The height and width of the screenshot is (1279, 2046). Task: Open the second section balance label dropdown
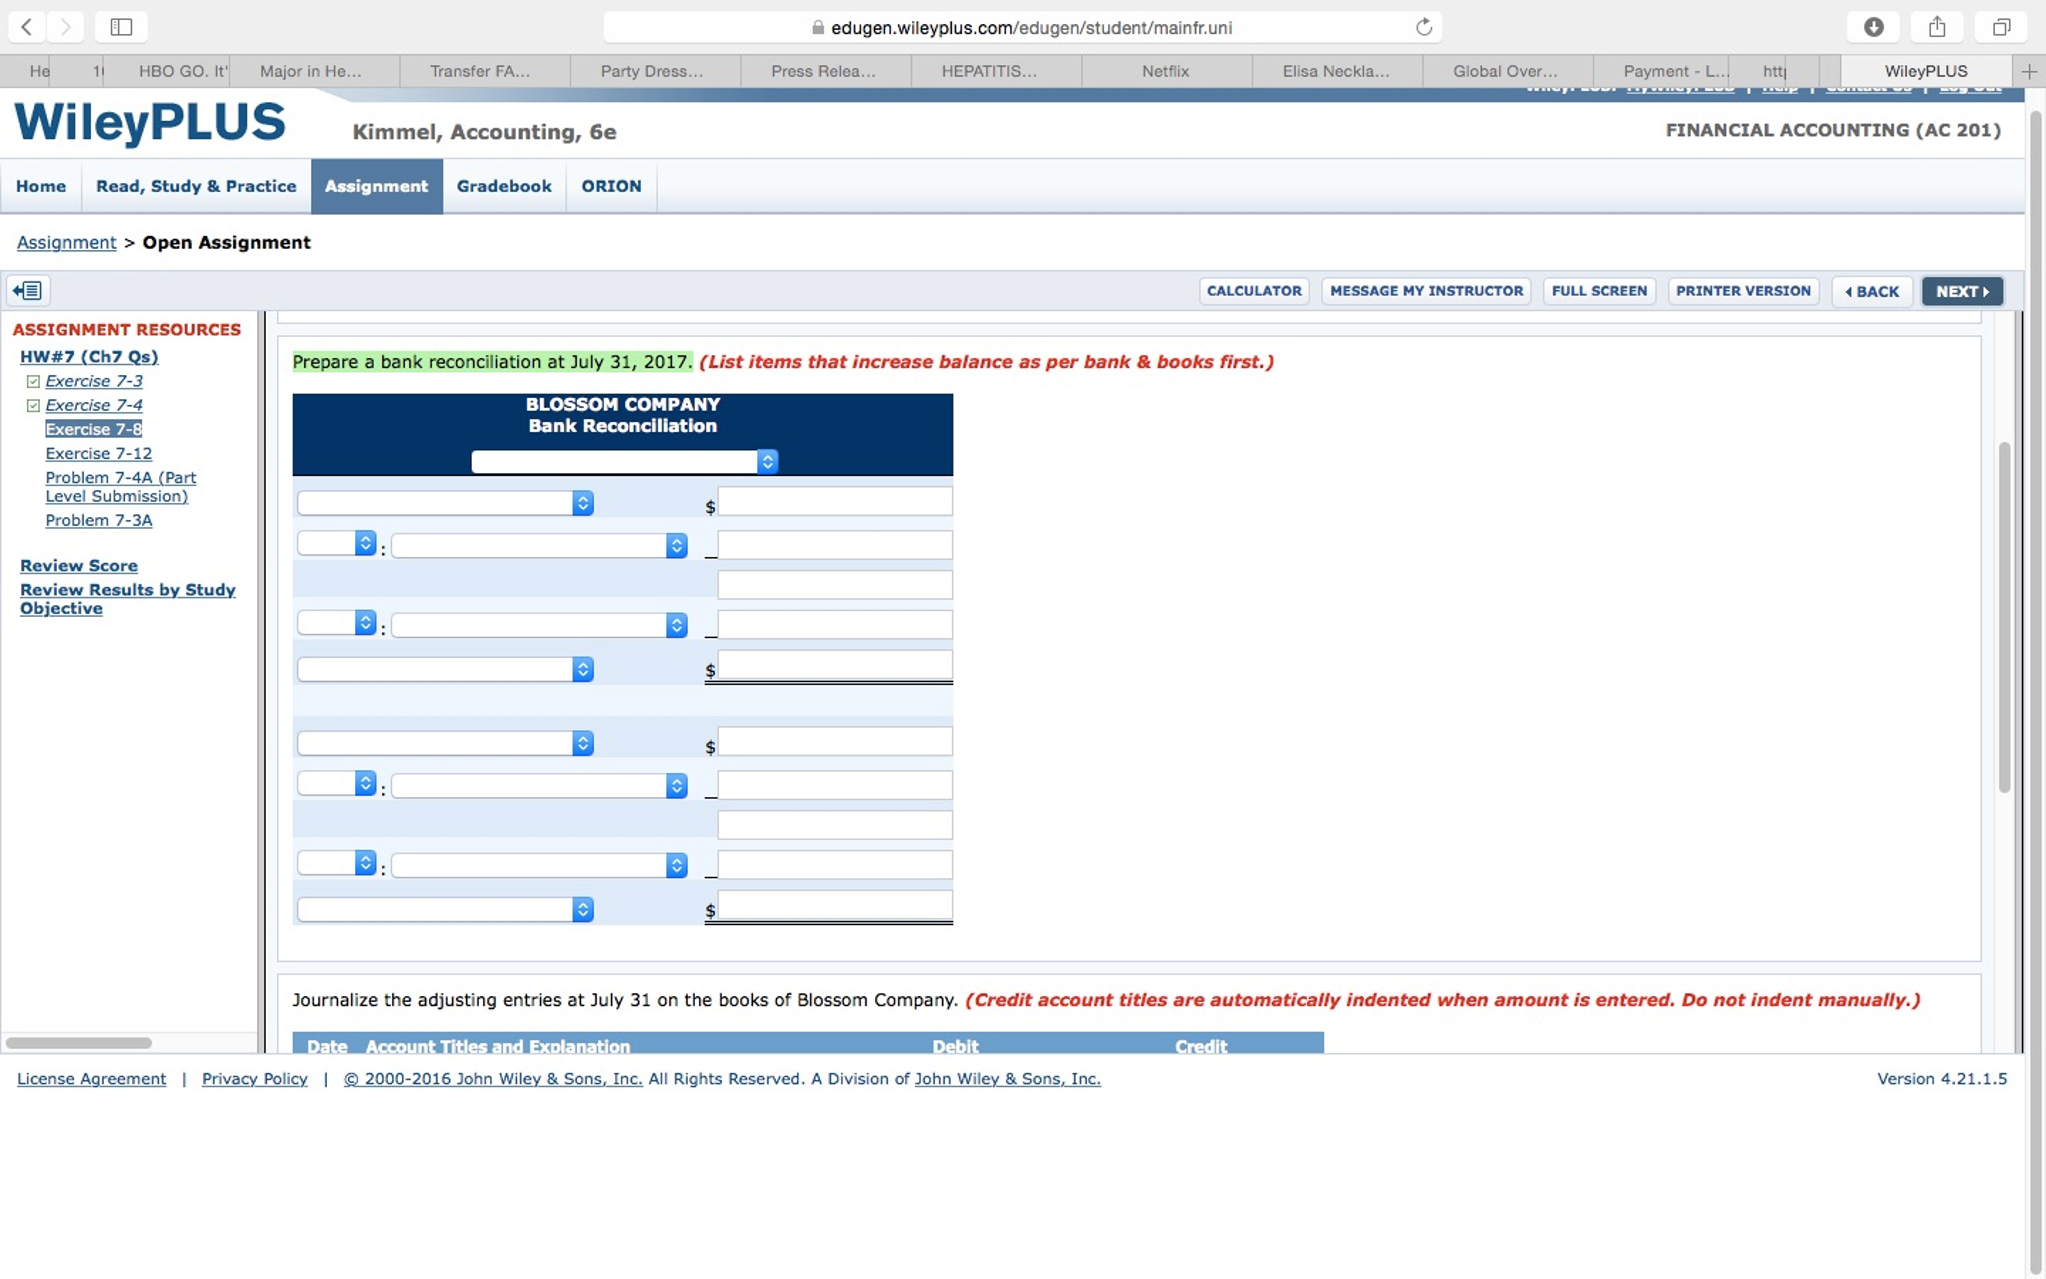[445, 743]
